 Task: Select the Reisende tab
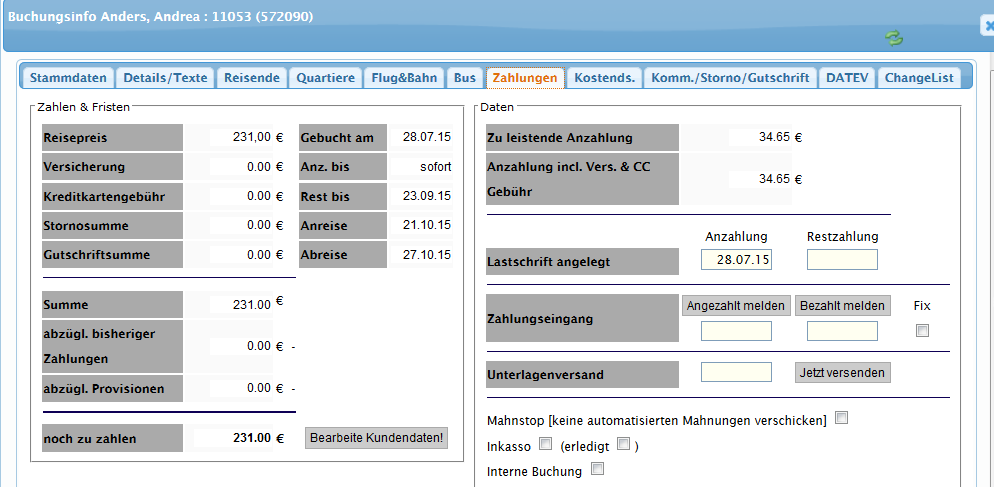pyautogui.click(x=252, y=77)
